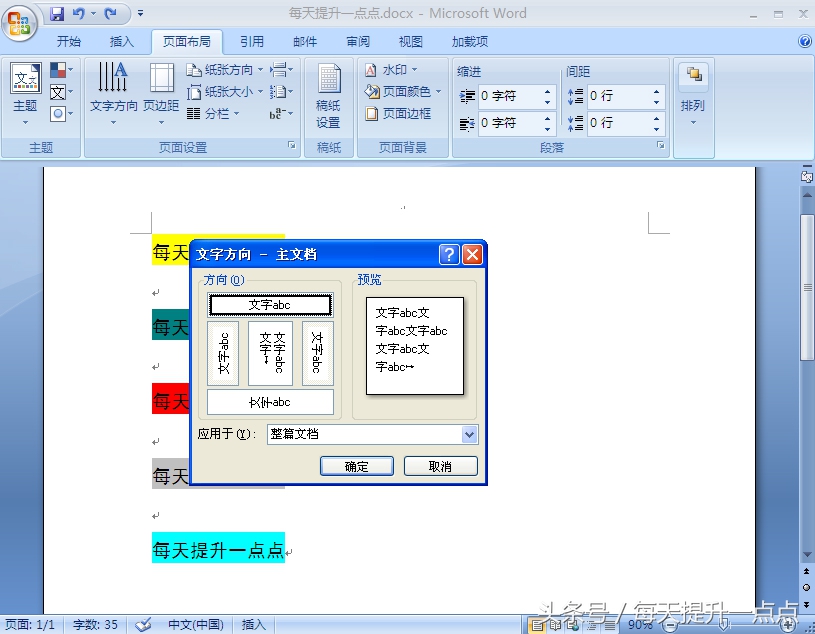Select right vertical rotated text direction
The width and height of the screenshot is (815, 634).
click(x=318, y=353)
